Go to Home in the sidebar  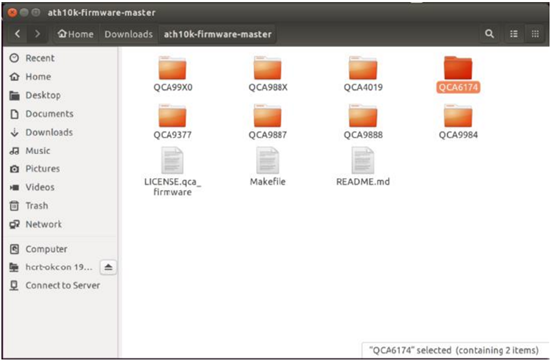[59, 76]
